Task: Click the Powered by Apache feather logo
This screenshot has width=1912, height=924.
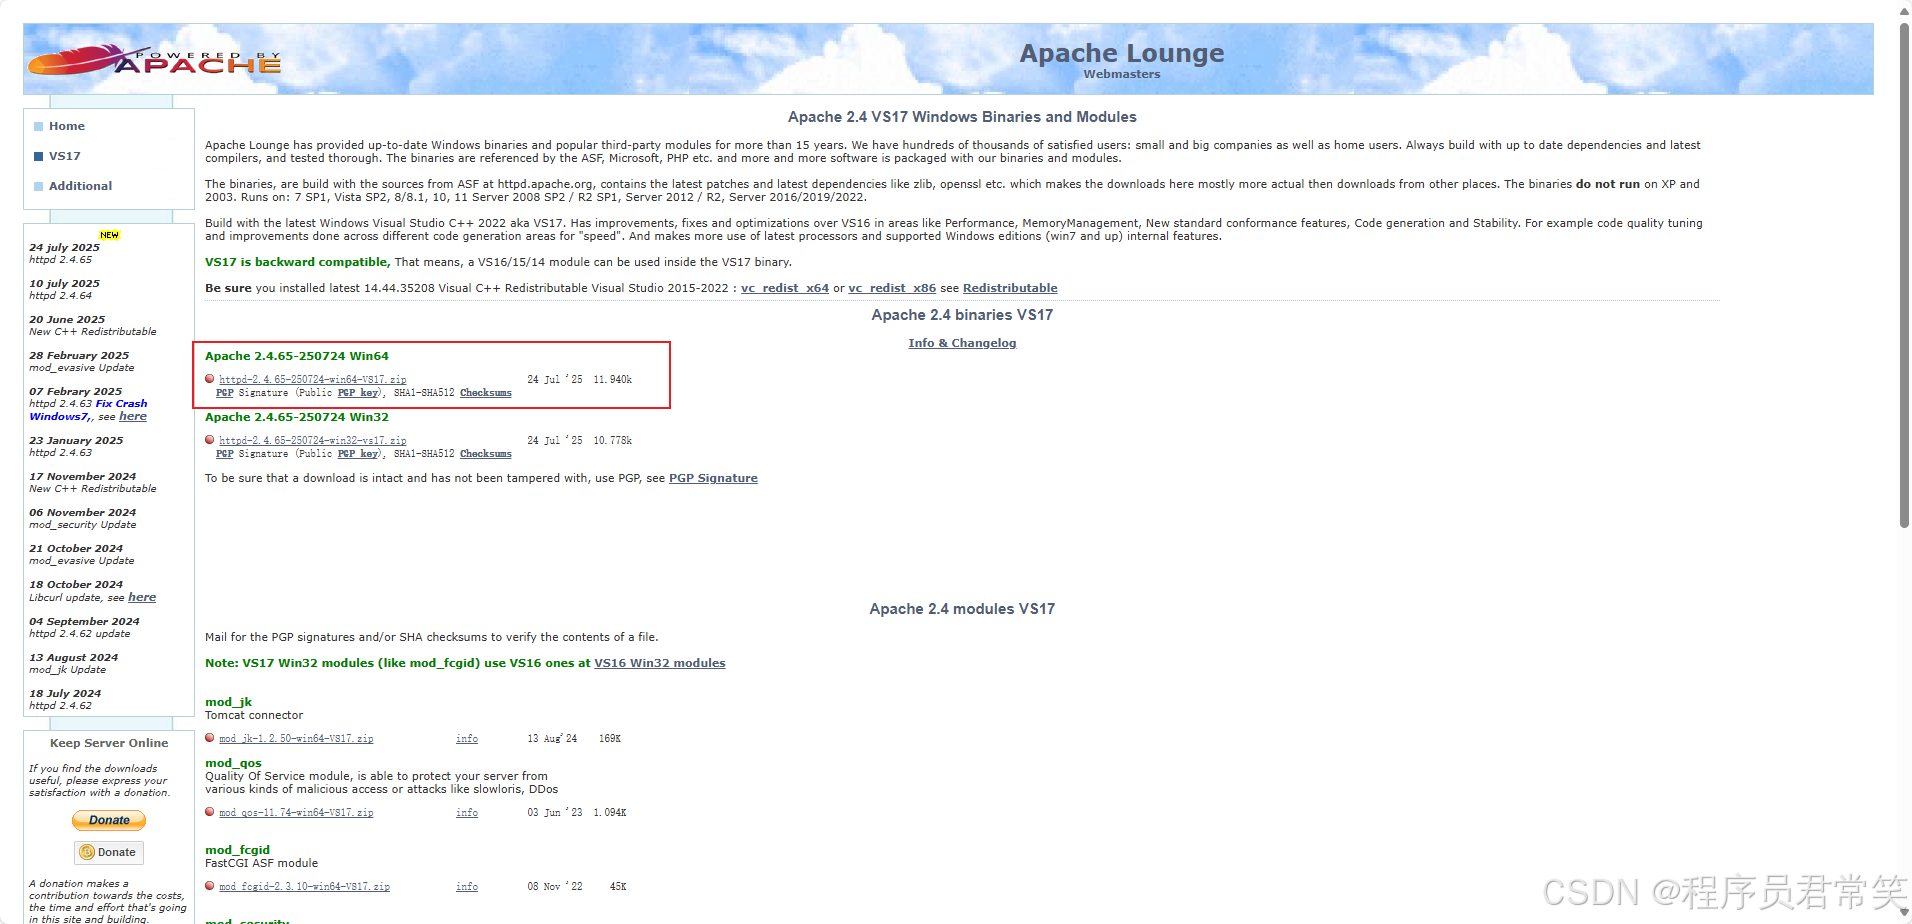Action: click(x=154, y=60)
